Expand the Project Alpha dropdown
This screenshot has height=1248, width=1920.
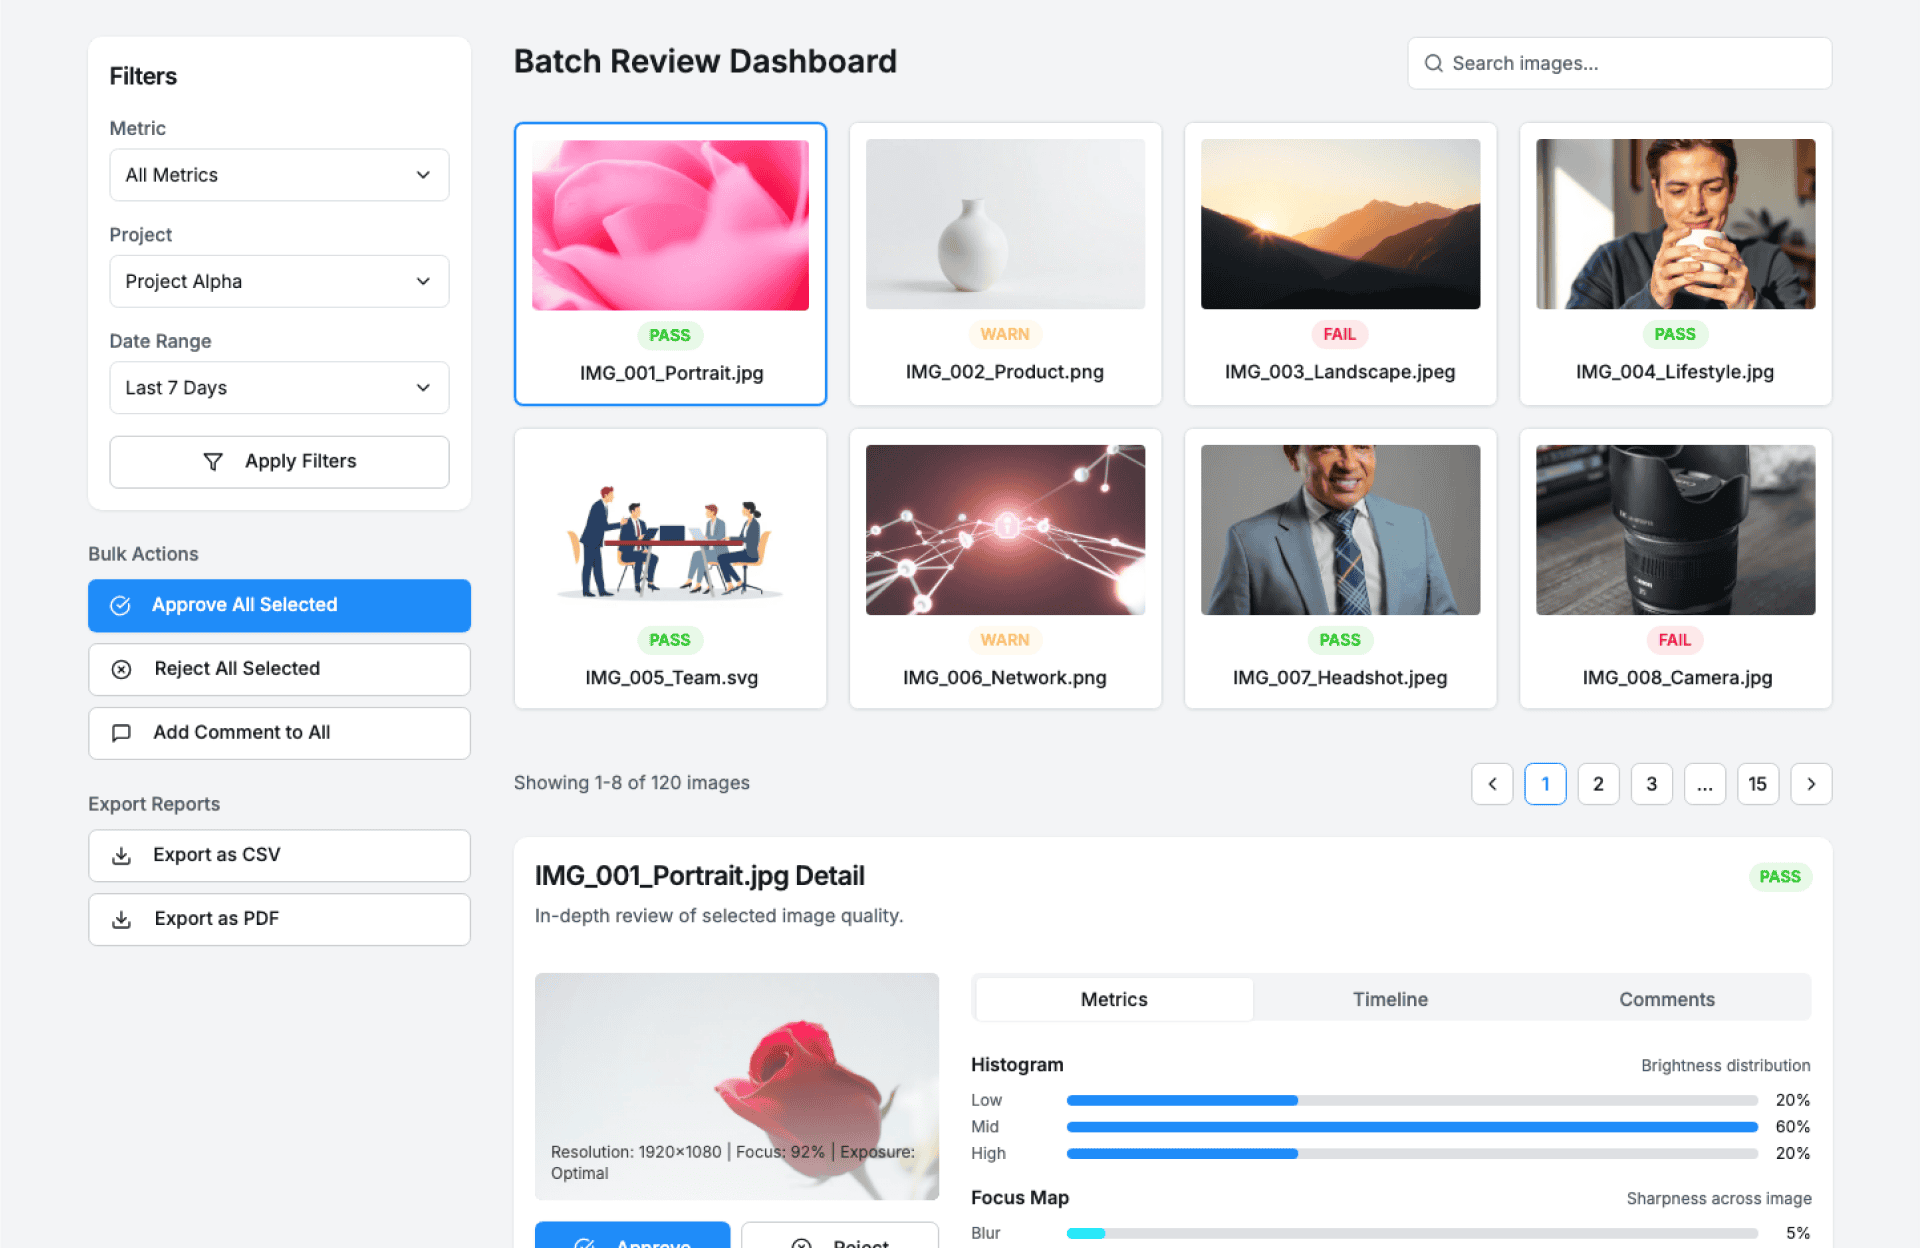pyautogui.click(x=279, y=281)
